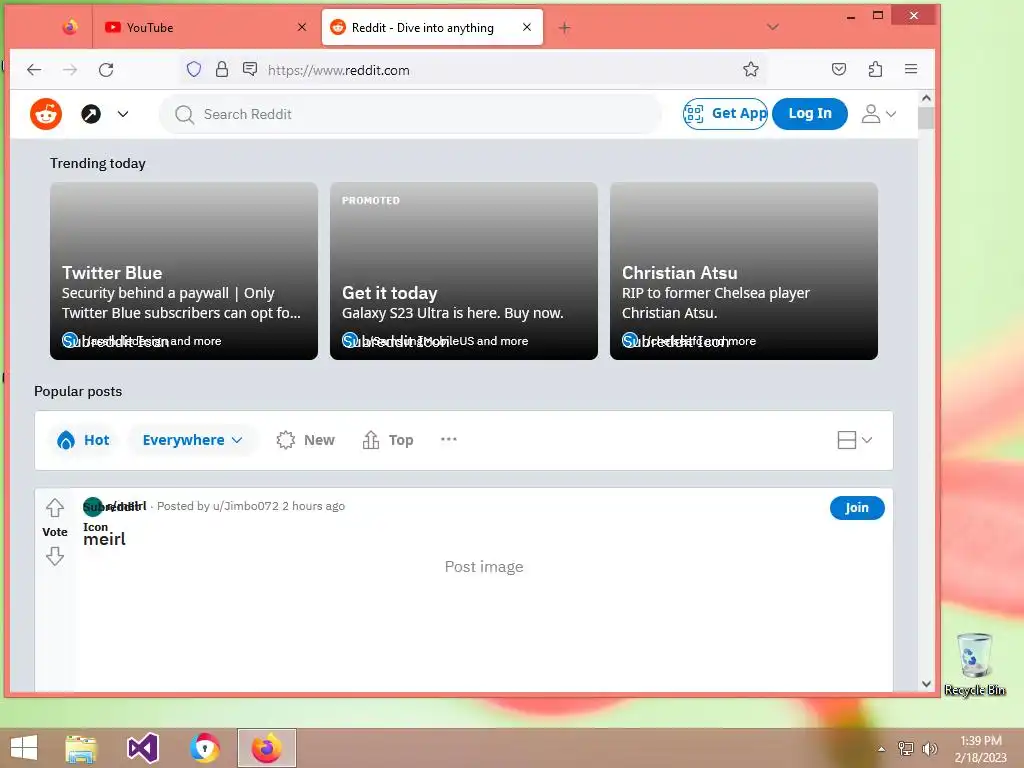Click the Save to Pocket icon
Viewport: 1024px width, 768px height.
point(839,69)
